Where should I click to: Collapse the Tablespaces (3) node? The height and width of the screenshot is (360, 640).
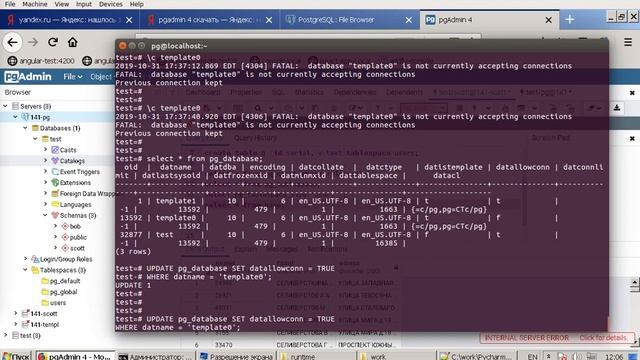(x=25, y=270)
